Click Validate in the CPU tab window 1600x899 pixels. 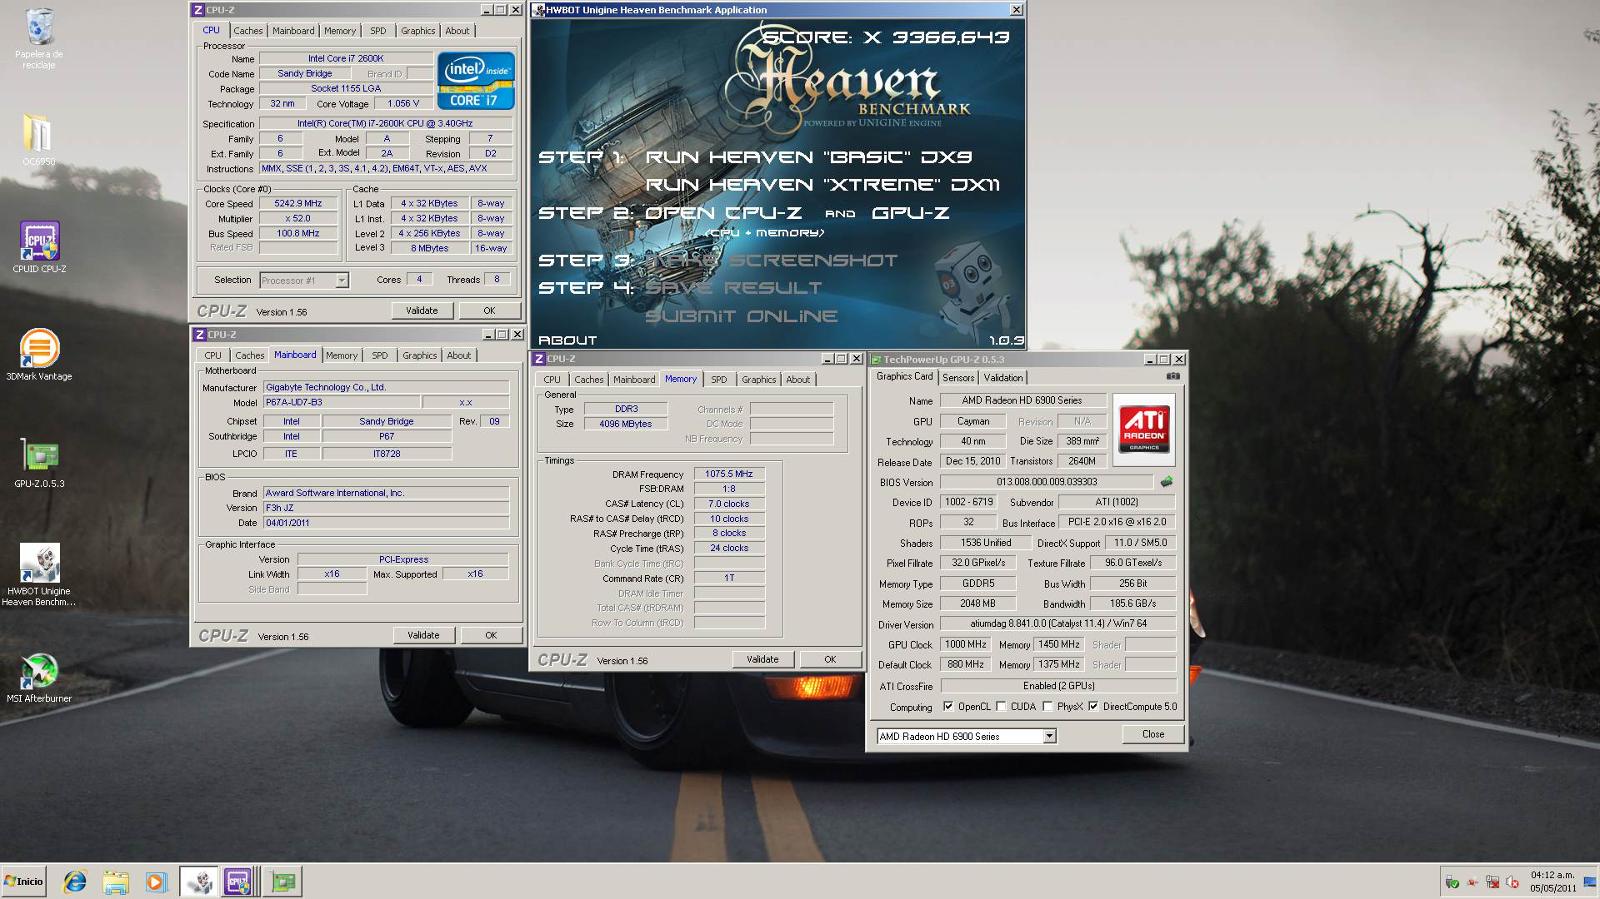pyautogui.click(x=422, y=311)
